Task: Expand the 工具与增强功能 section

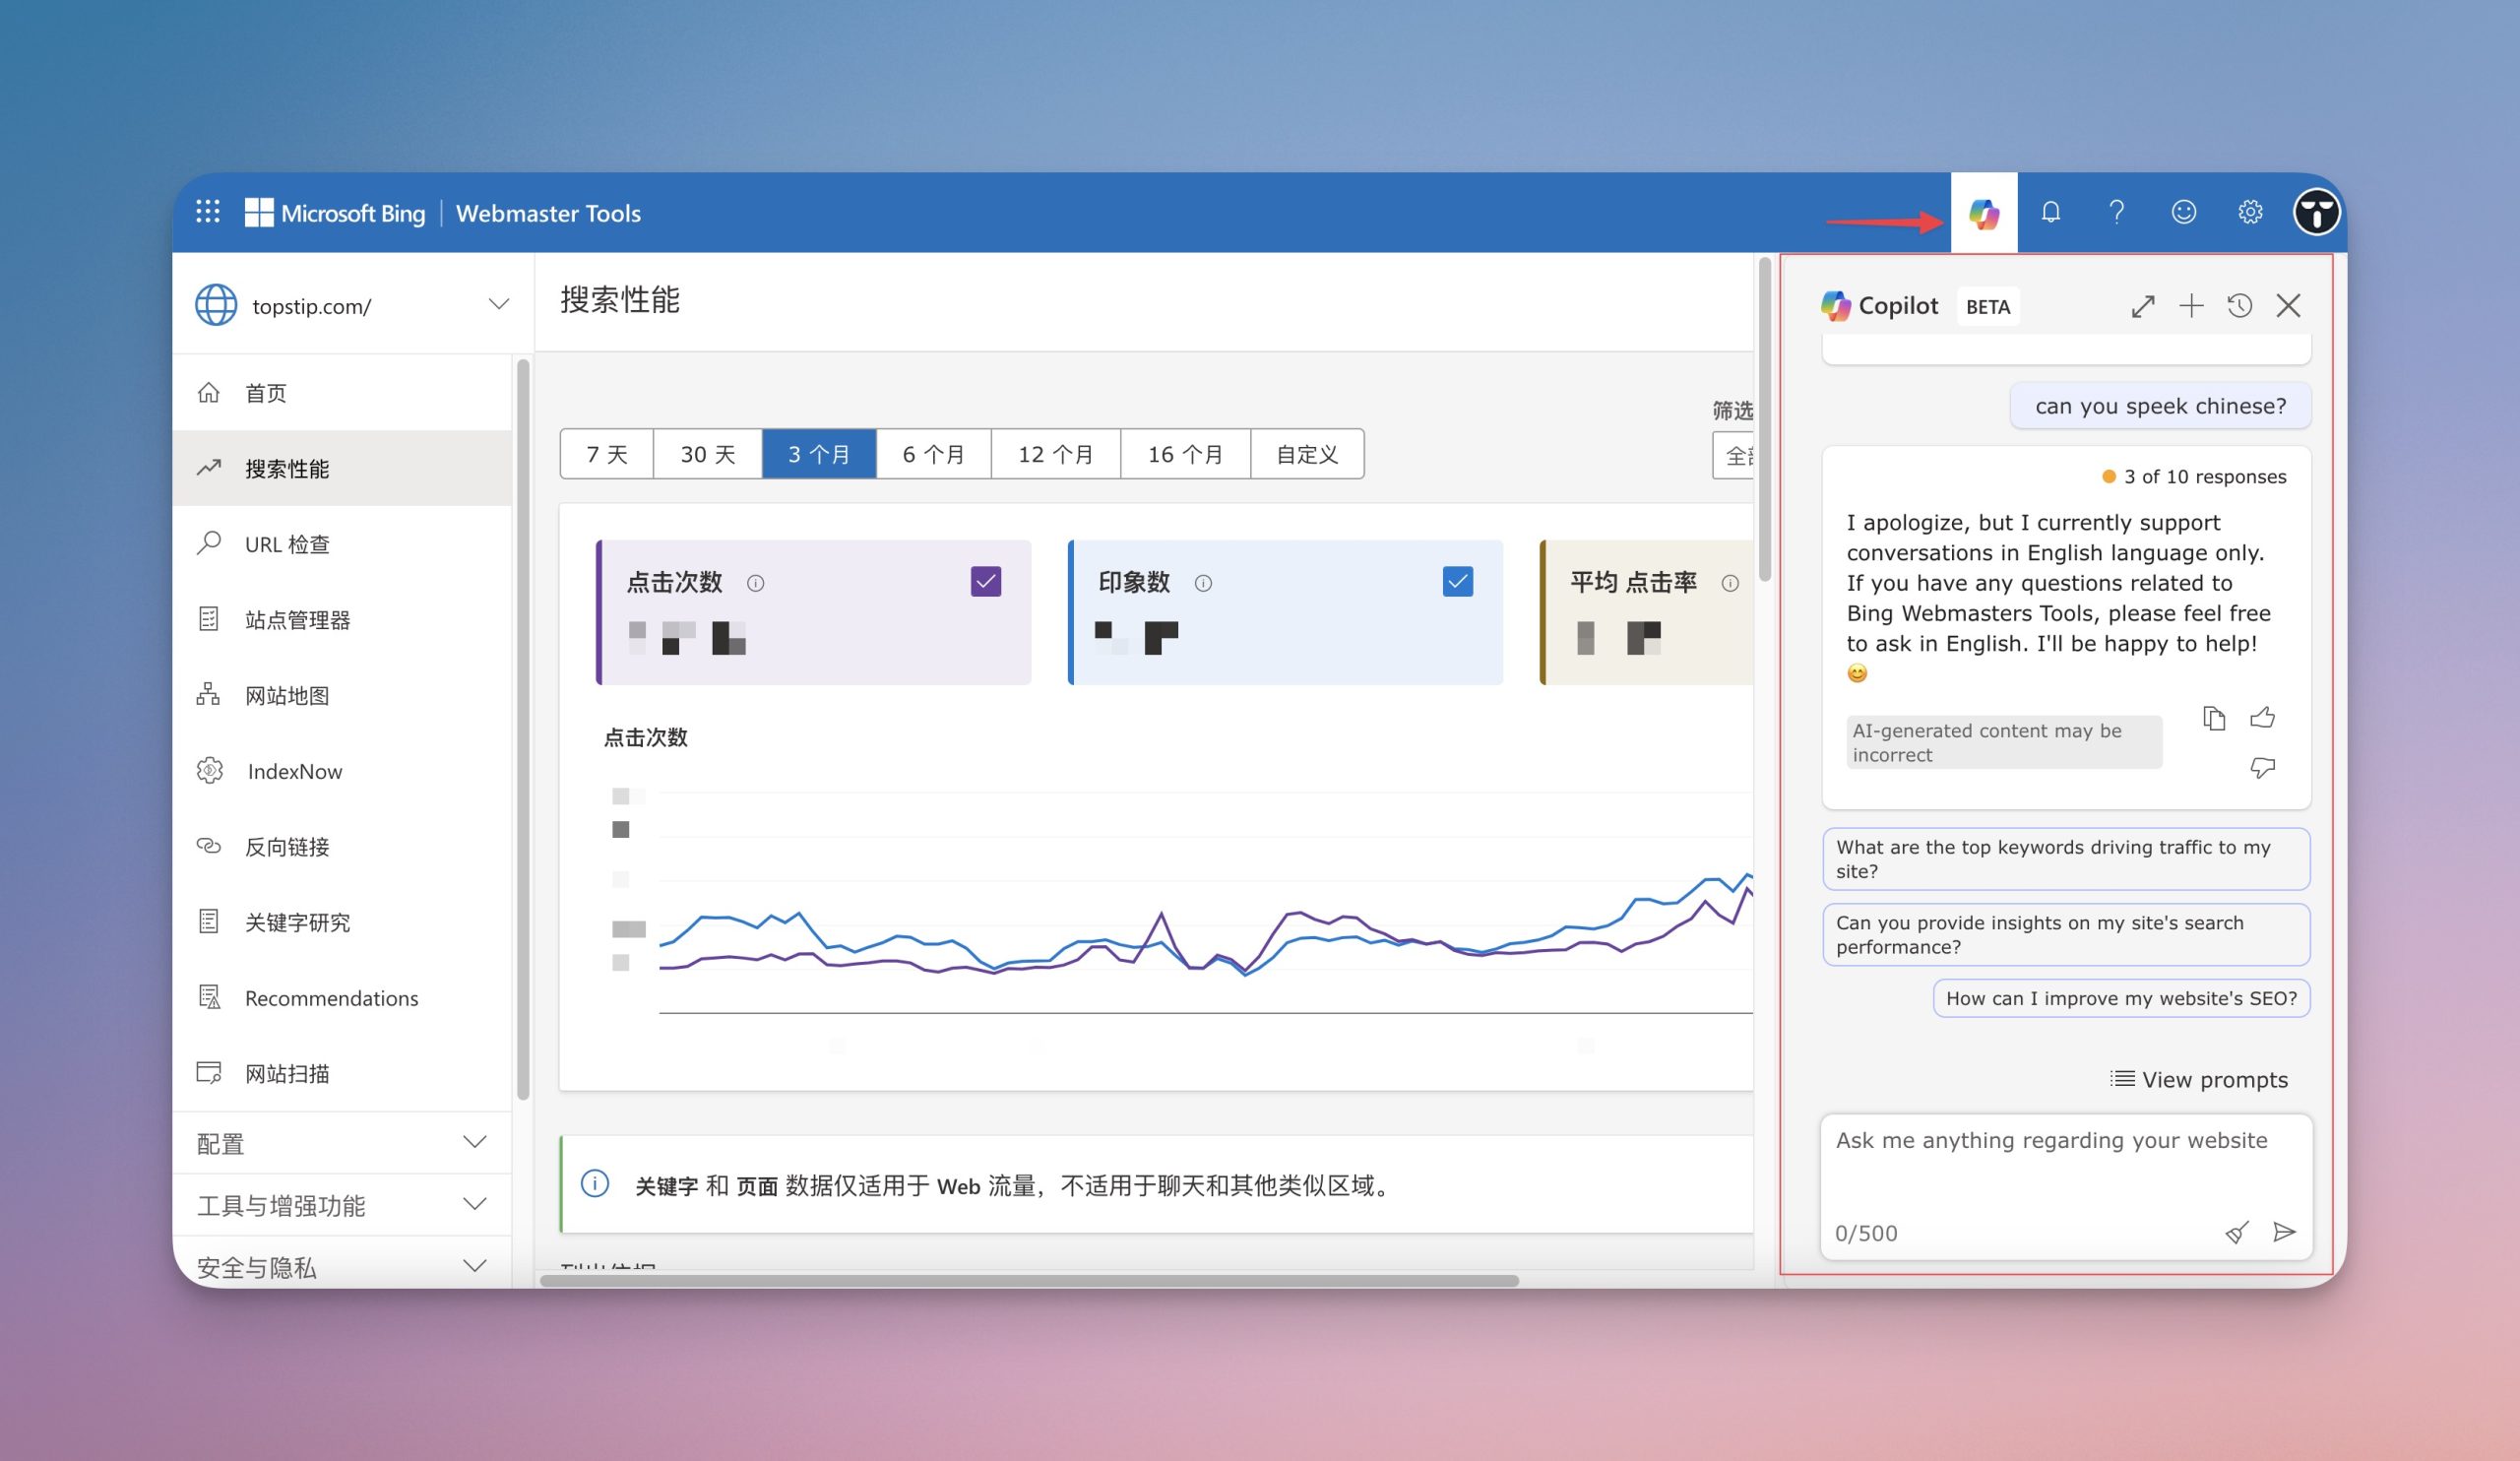Action: pyautogui.click(x=342, y=1205)
